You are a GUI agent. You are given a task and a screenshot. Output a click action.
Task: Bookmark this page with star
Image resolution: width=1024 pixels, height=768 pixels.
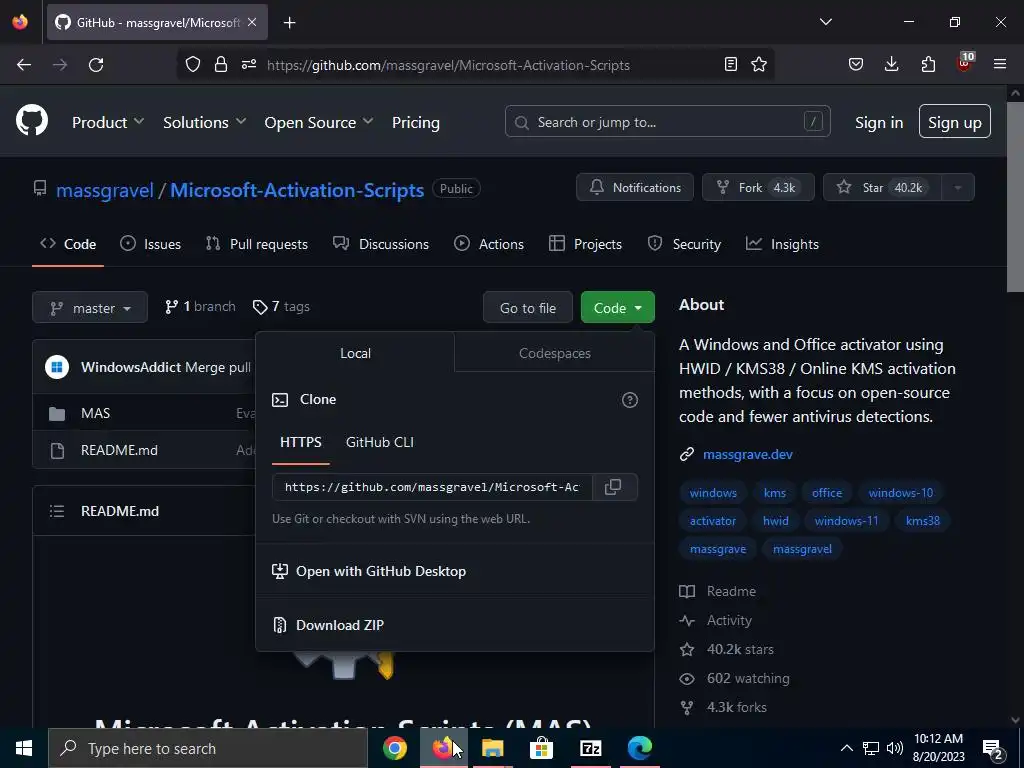pos(759,65)
